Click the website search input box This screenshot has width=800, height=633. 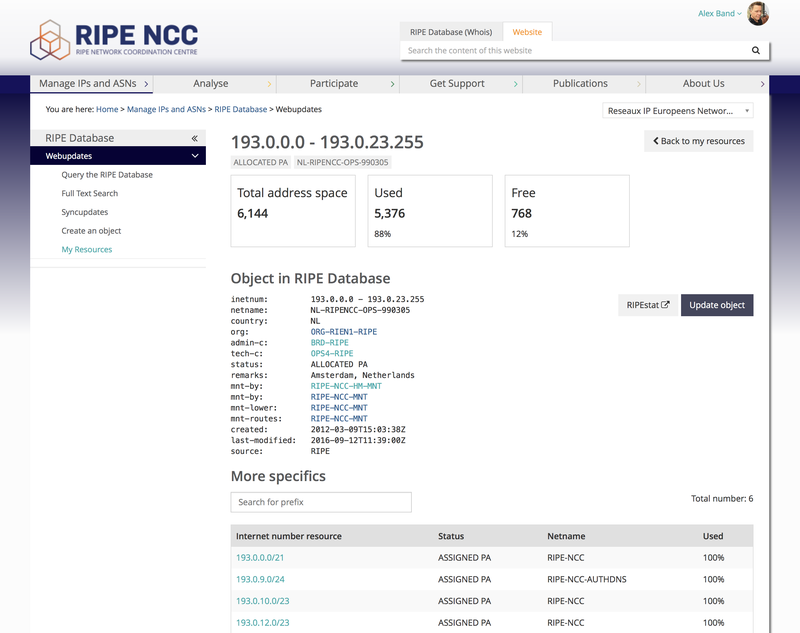click(x=575, y=50)
